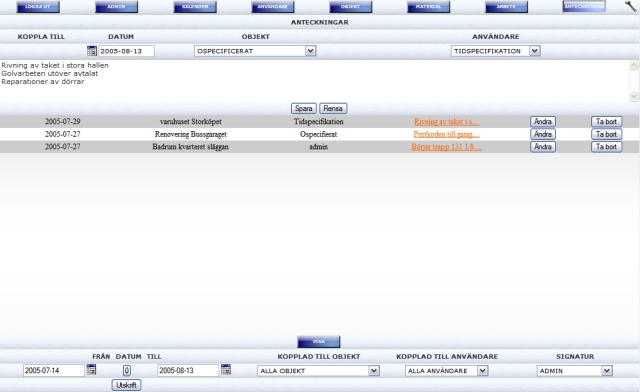
Task: Open the Användare menu
Action: (x=273, y=7)
